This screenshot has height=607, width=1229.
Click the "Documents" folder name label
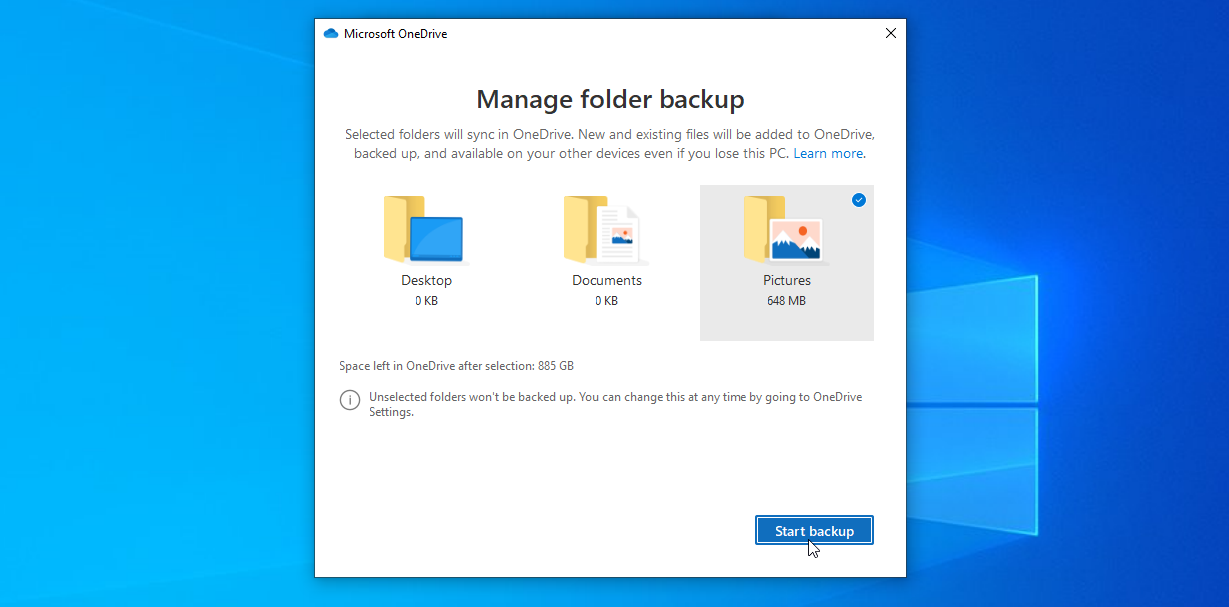pyautogui.click(x=607, y=280)
